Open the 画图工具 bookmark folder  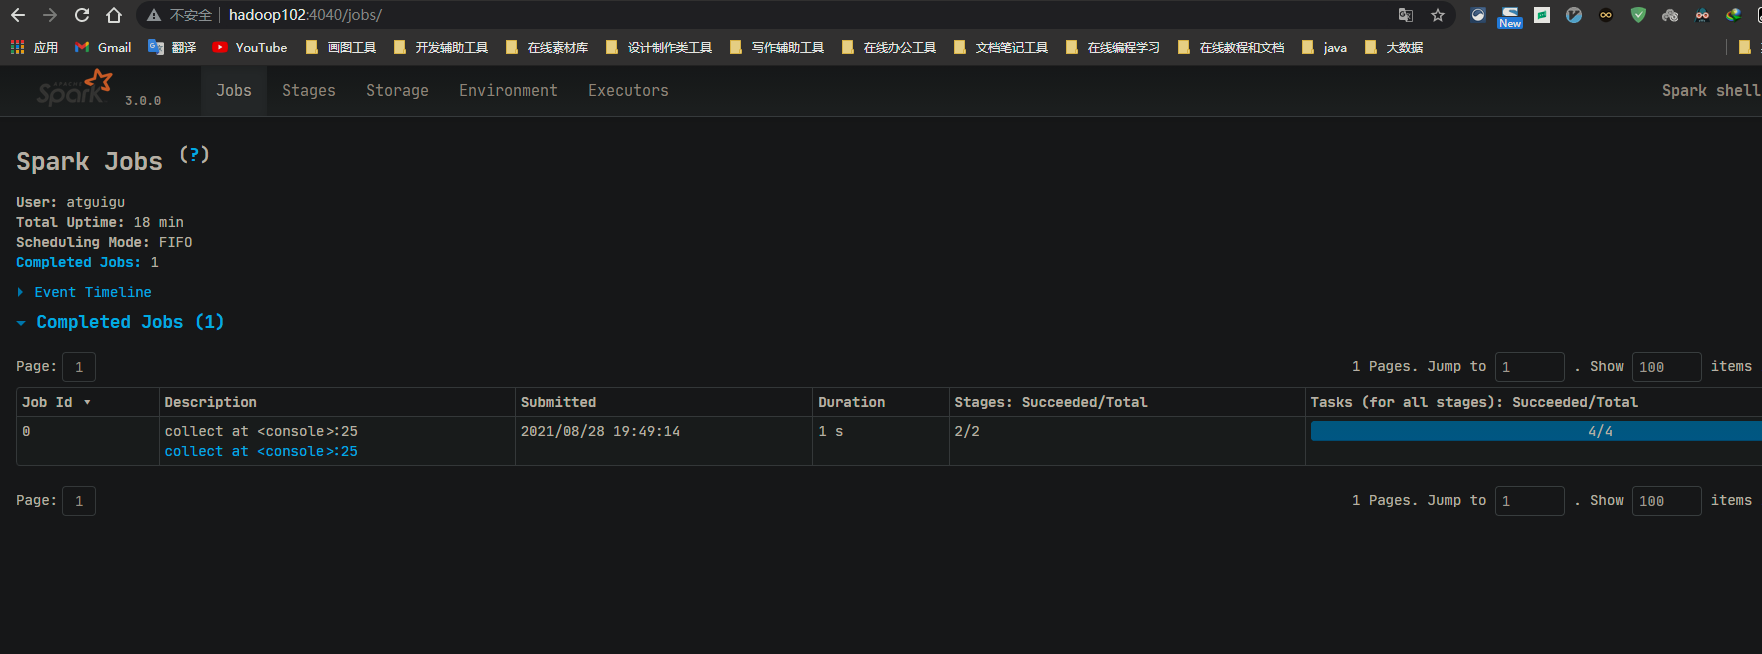click(341, 47)
